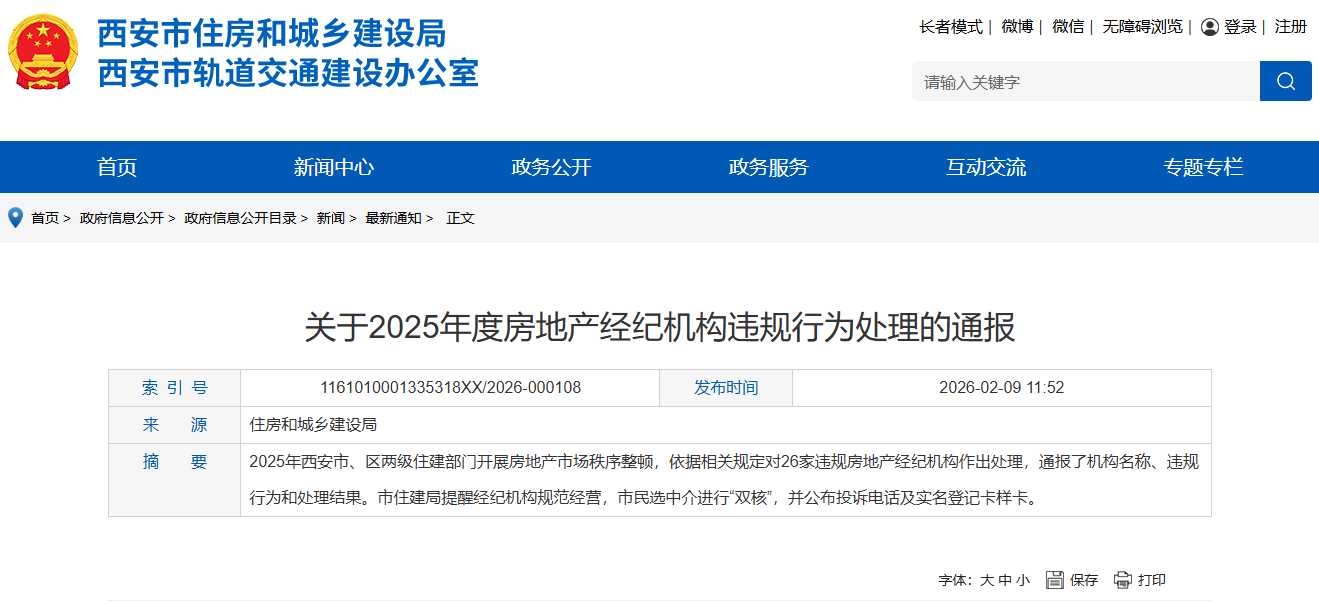Image resolution: width=1319 pixels, height=604 pixels.
Task: Enable 长者模式 elder mode
Action: click(x=950, y=27)
